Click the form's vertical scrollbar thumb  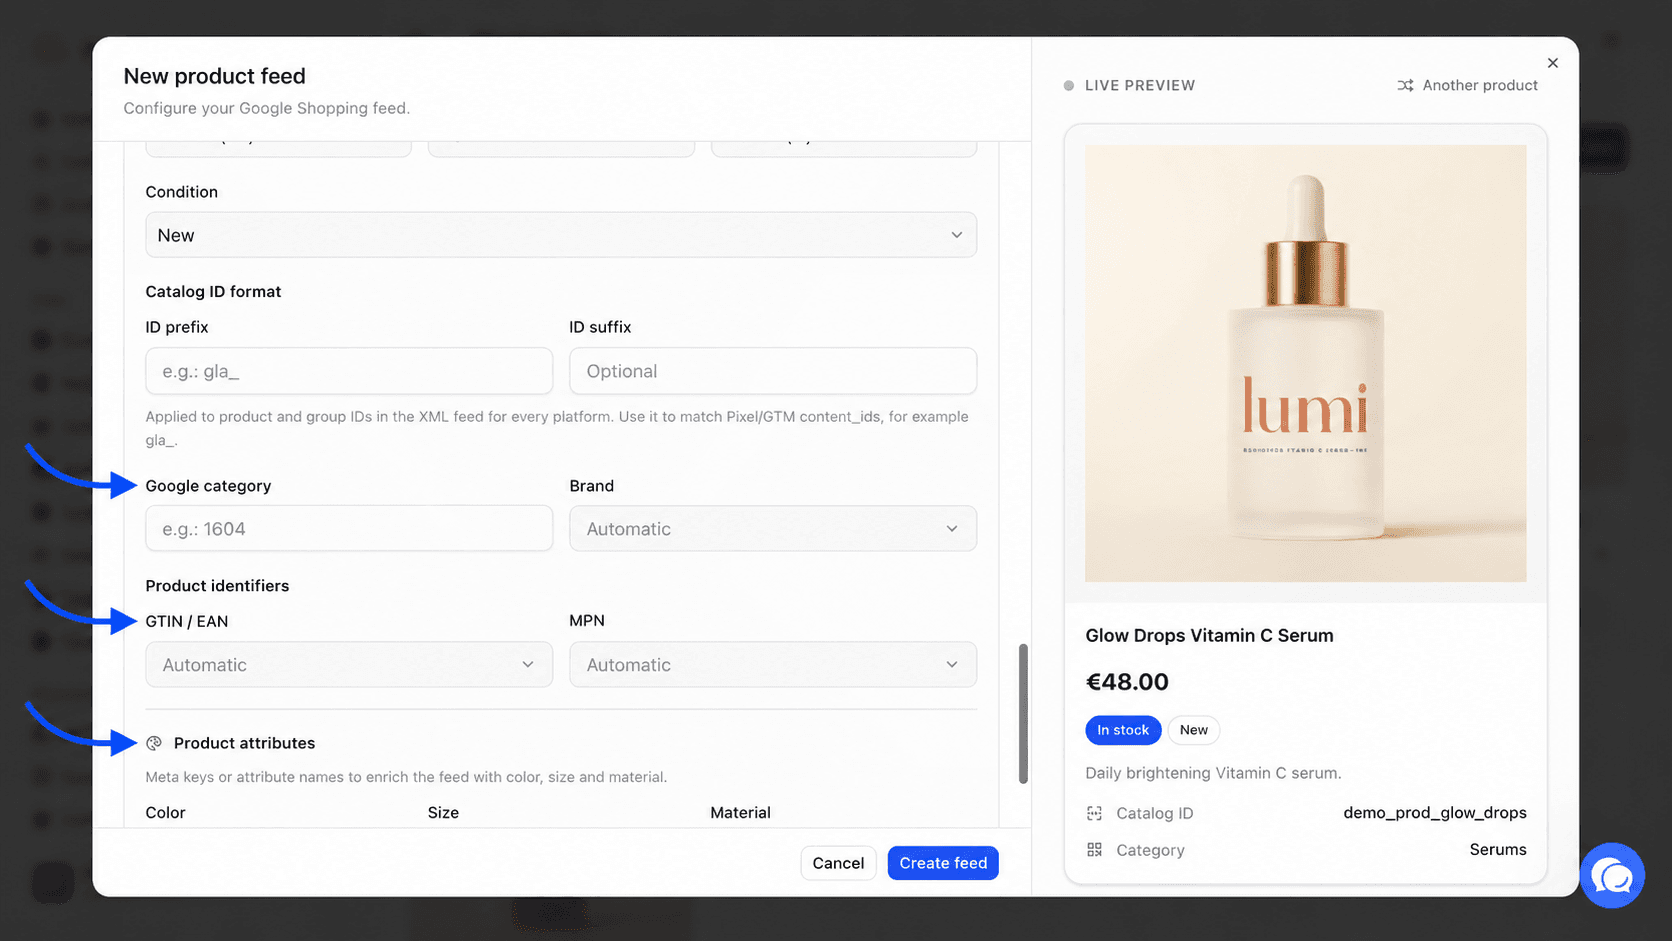click(x=1023, y=714)
